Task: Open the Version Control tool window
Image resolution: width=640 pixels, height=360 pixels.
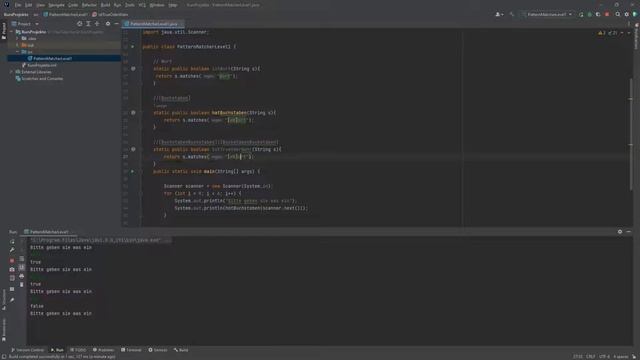Action: pyautogui.click(x=27, y=350)
